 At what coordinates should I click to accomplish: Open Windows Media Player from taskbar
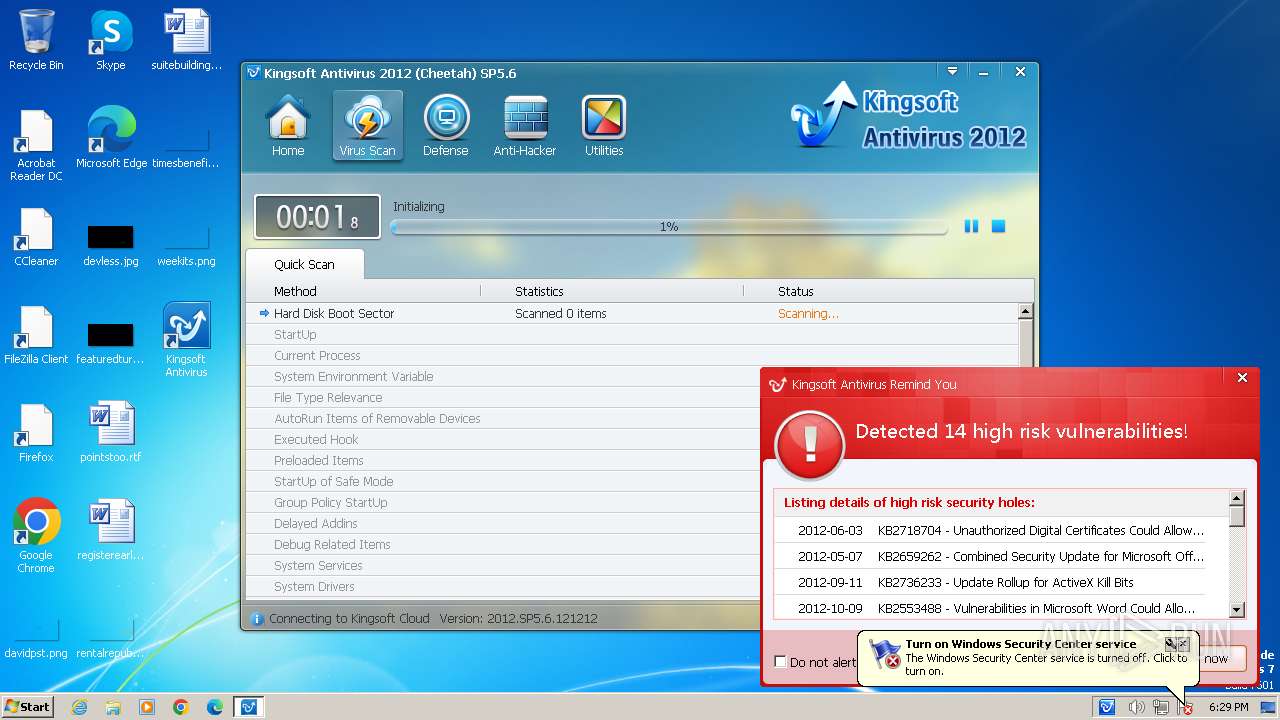tap(147, 707)
